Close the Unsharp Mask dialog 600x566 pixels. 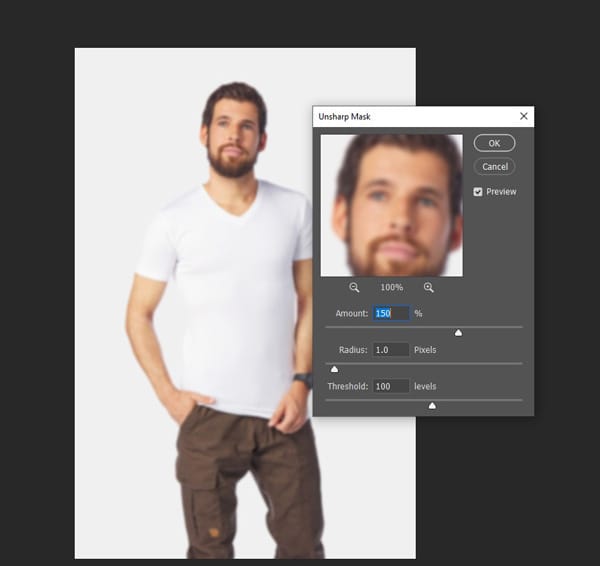coord(523,116)
